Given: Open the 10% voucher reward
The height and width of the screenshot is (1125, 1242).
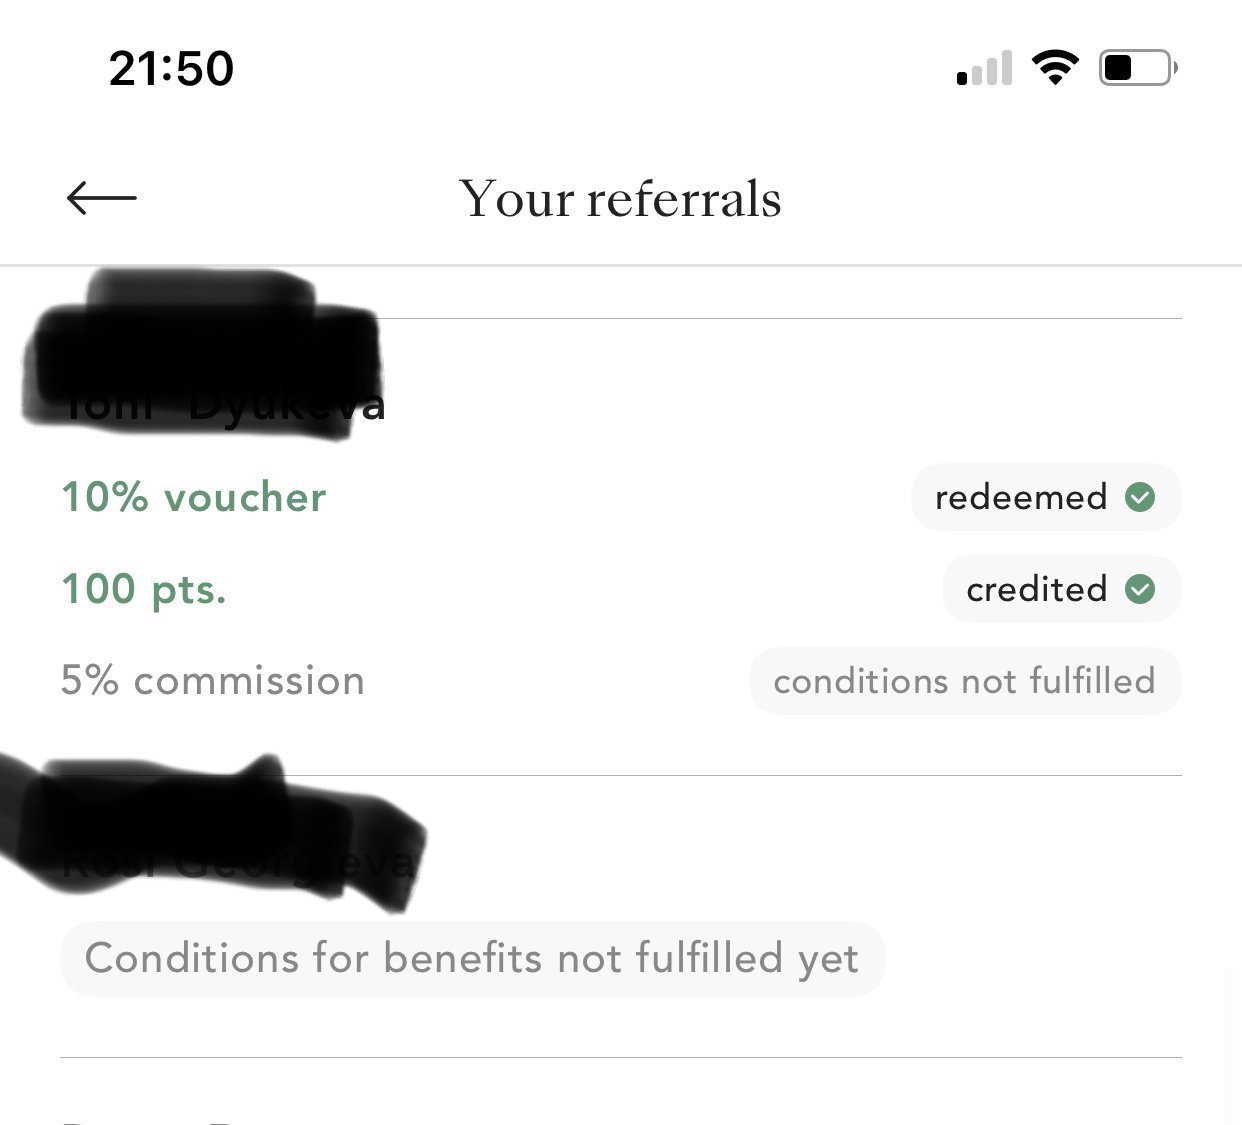Looking at the screenshot, I should tap(194, 497).
